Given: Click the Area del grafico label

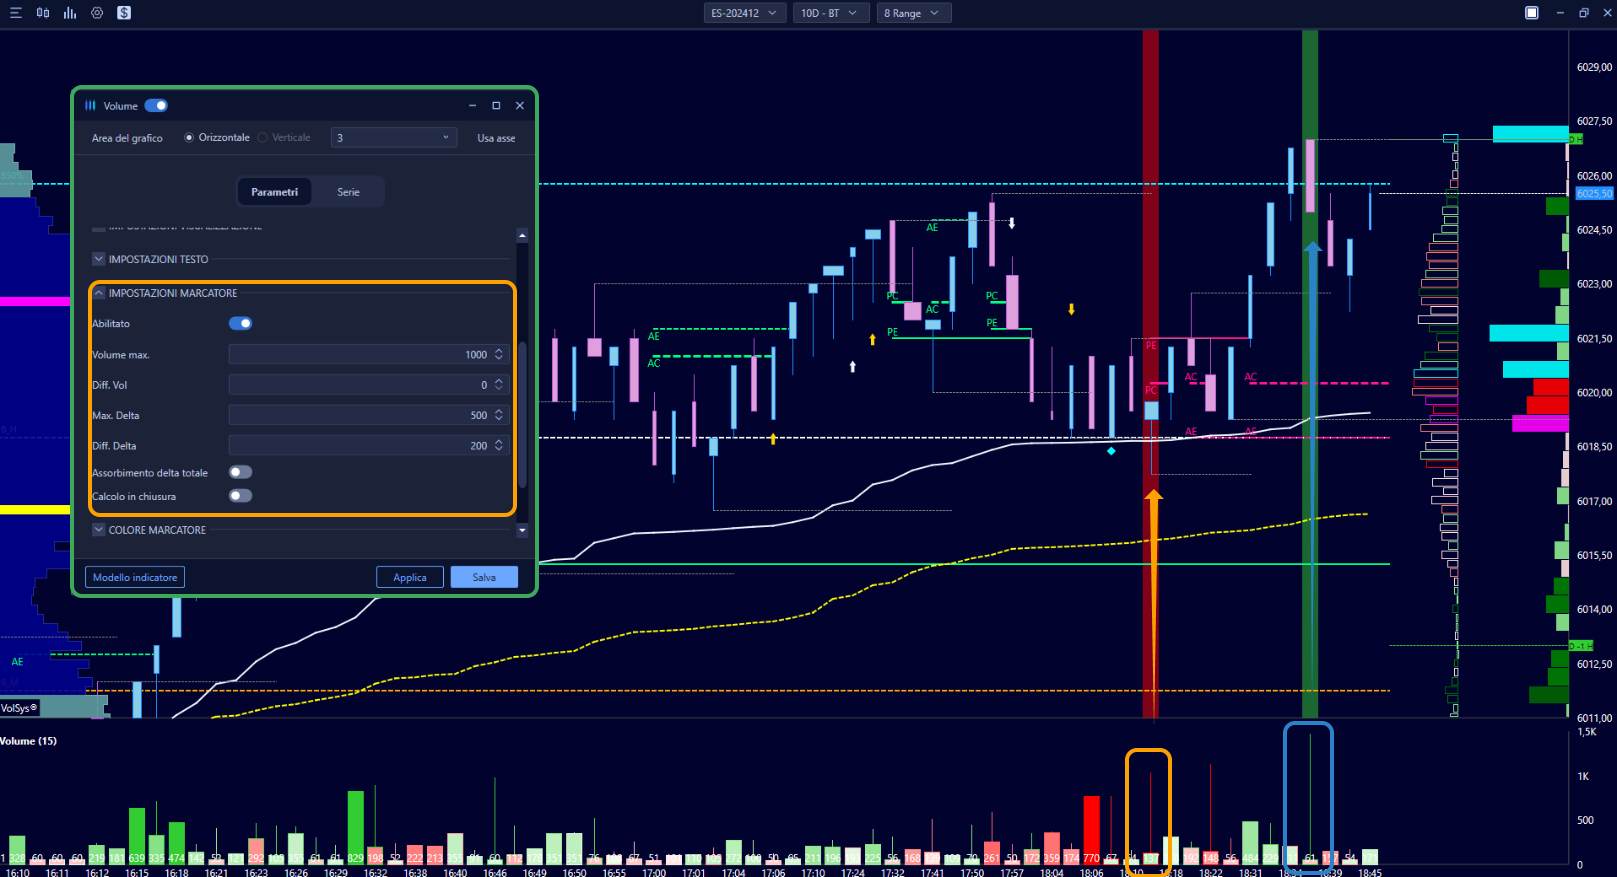Looking at the screenshot, I should 127,138.
